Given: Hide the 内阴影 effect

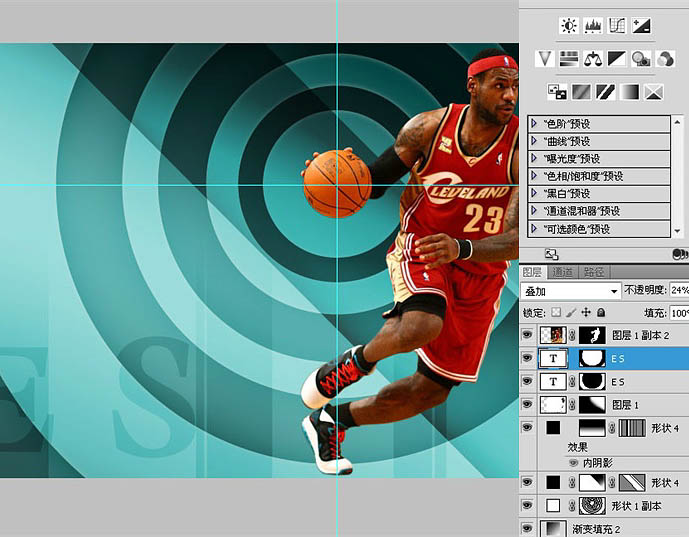Looking at the screenshot, I should [573, 463].
